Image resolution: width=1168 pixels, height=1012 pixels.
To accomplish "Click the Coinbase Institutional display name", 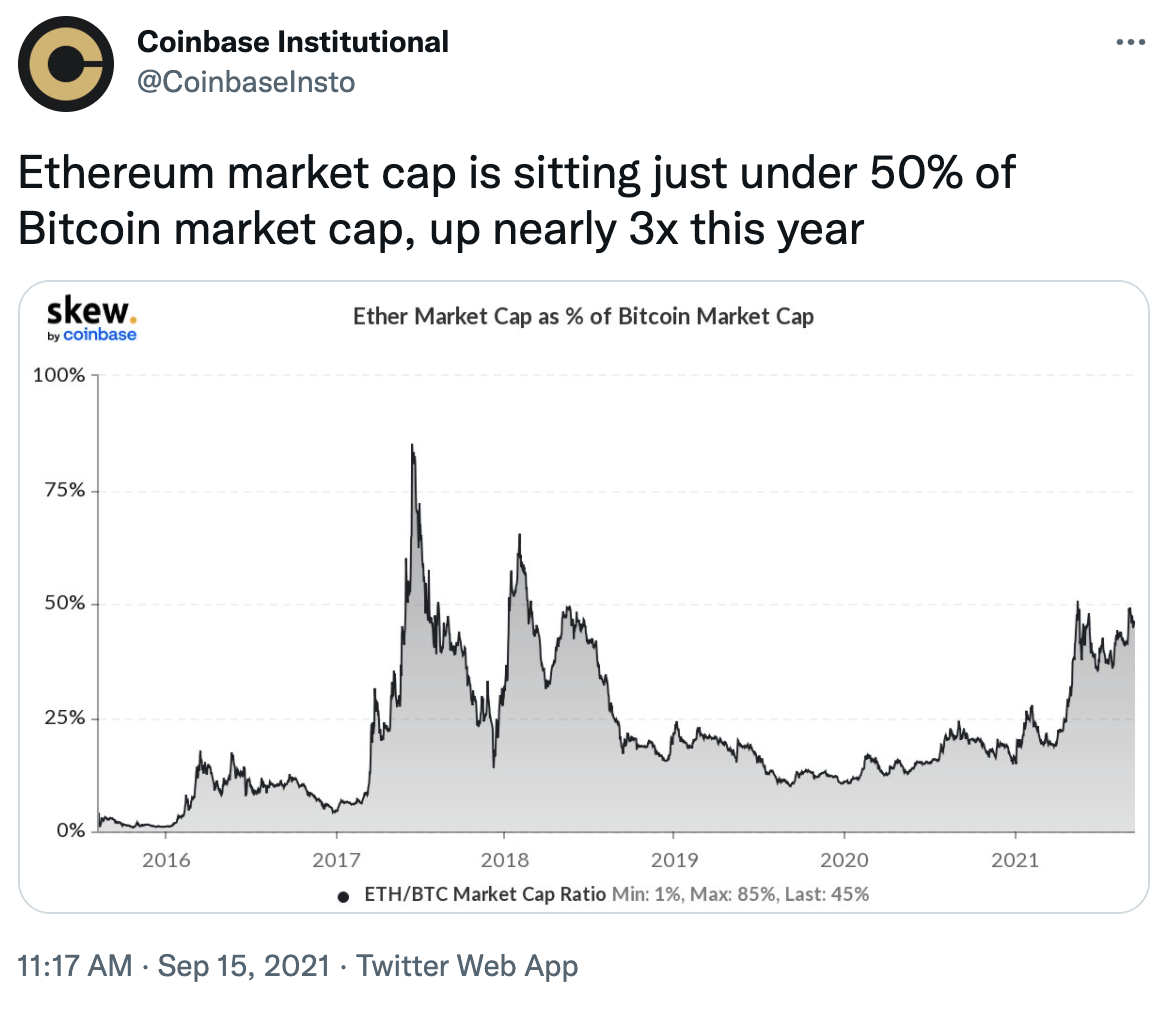I will 292,42.
